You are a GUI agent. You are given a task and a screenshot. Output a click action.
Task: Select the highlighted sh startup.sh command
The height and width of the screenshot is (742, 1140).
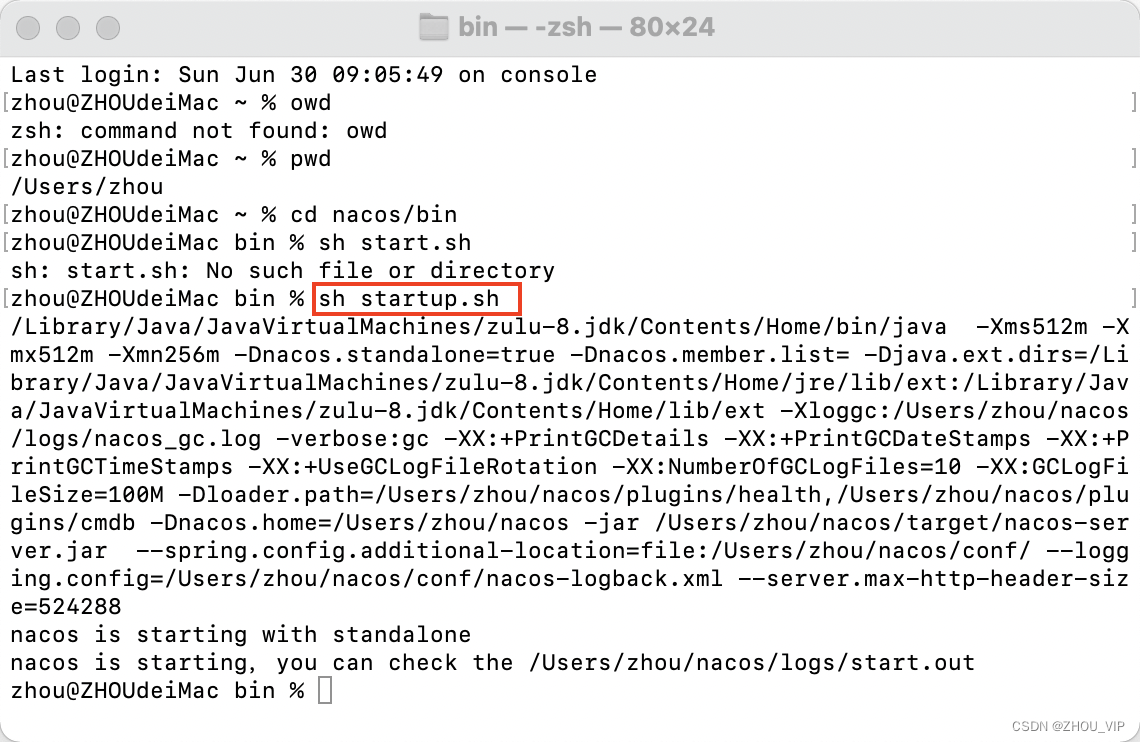[x=416, y=298]
